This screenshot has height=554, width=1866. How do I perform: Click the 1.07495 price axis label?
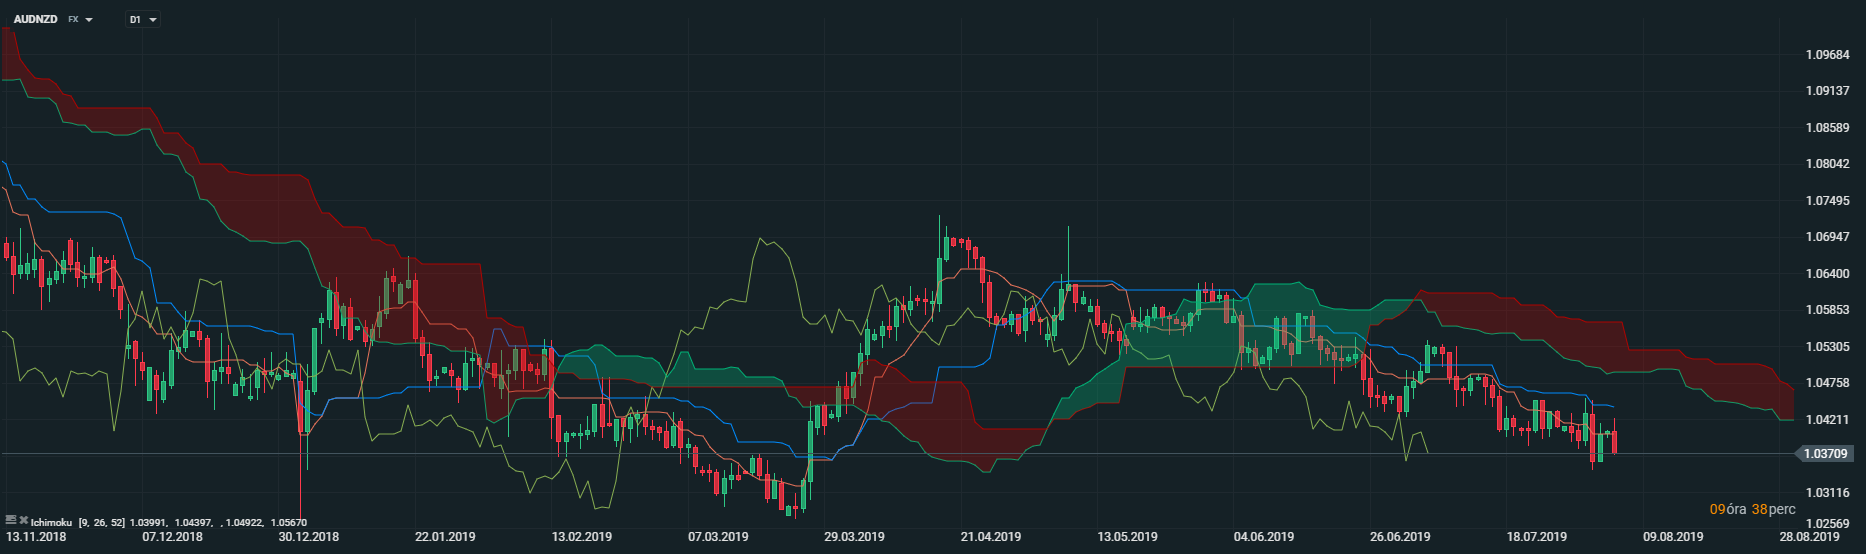click(1827, 201)
